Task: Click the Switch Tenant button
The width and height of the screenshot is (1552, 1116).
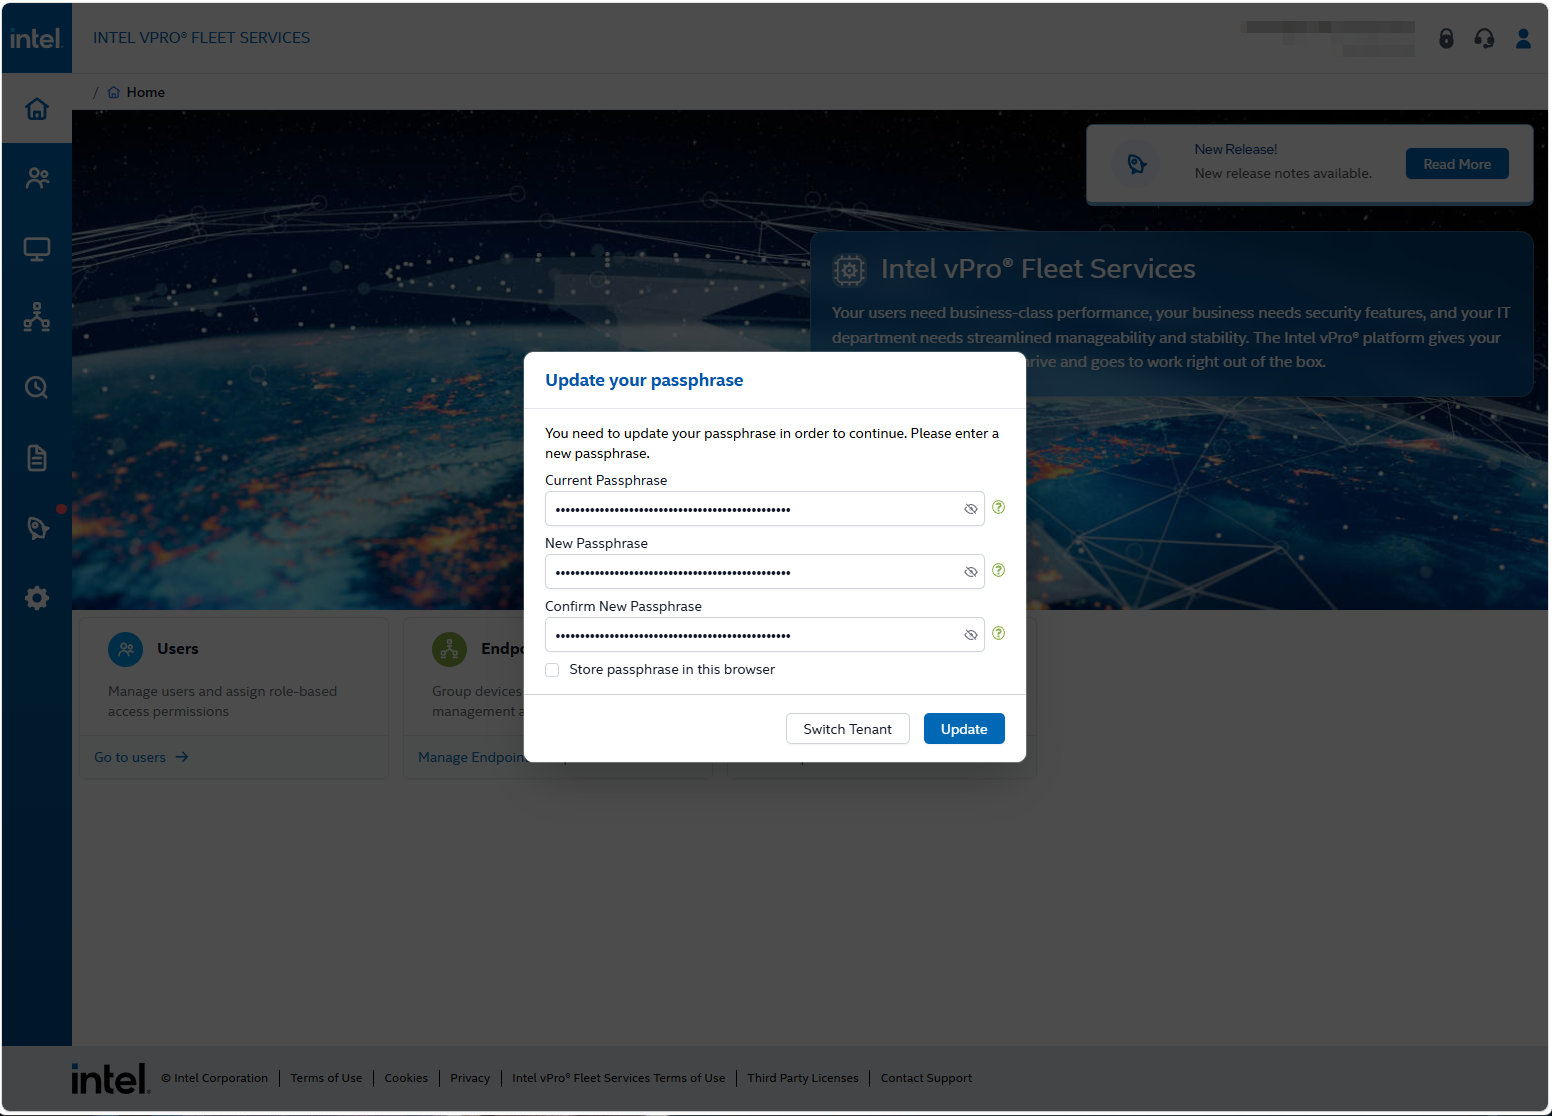Action: pyautogui.click(x=847, y=729)
